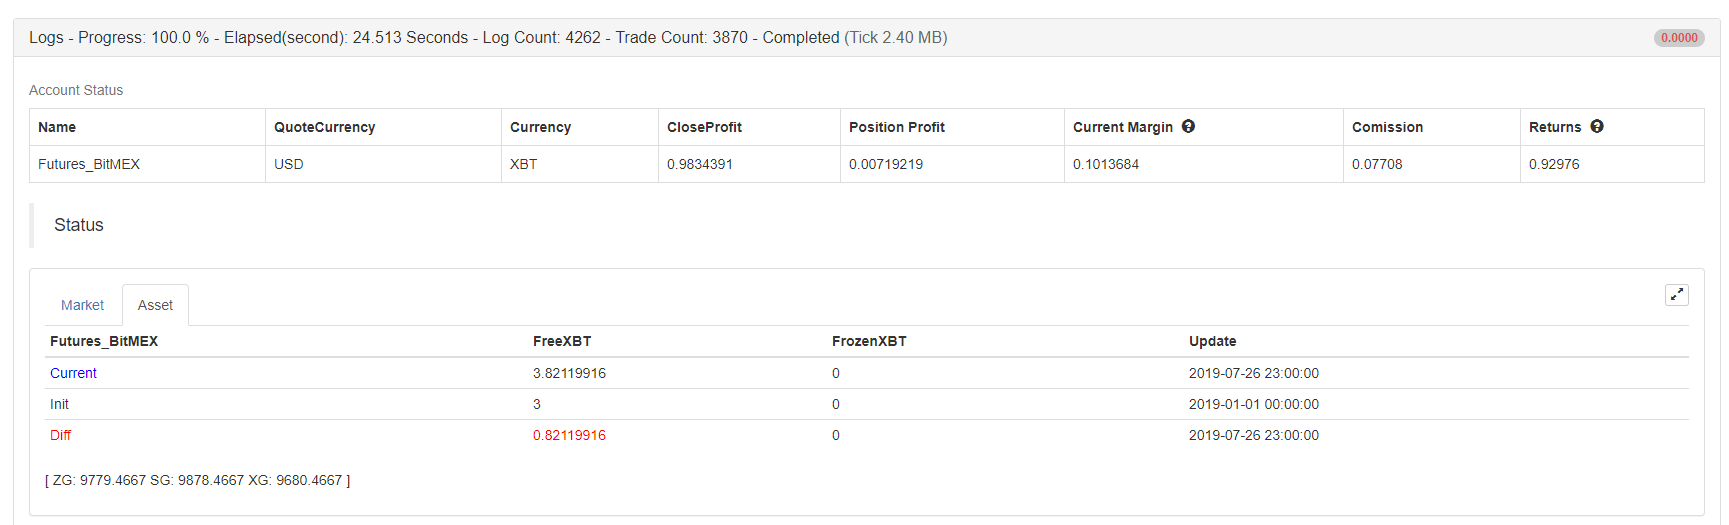Click the FreeXBT column header
Screen dimensions: 1729x525
[x=562, y=341]
